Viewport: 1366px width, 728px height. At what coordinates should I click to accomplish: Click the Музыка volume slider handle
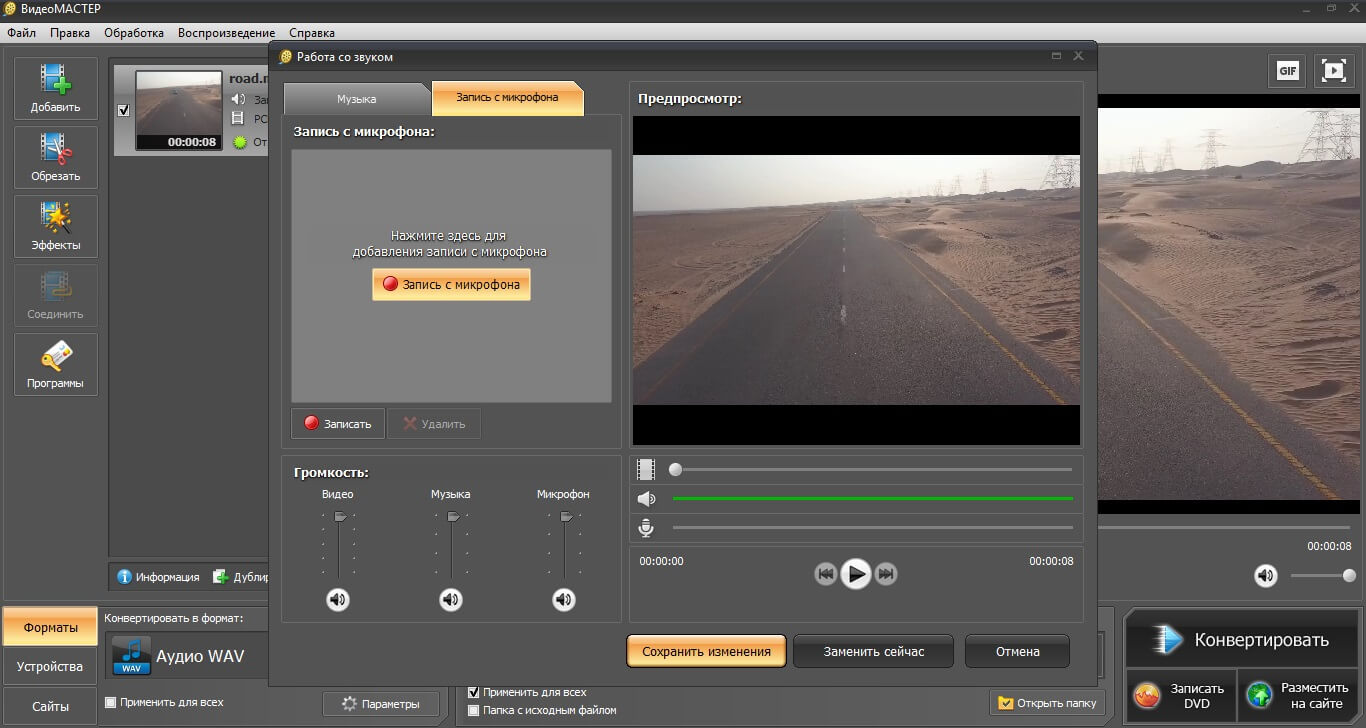pyautogui.click(x=453, y=517)
